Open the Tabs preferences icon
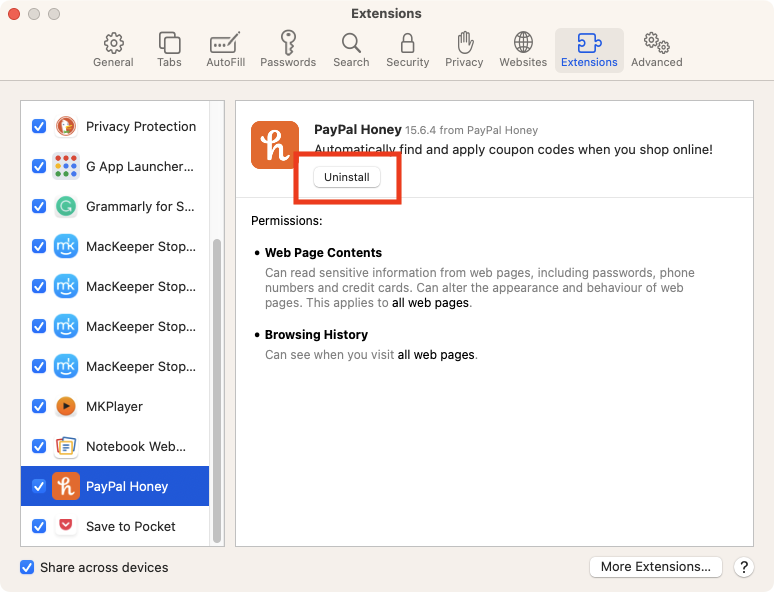The image size is (774, 592). (169, 43)
